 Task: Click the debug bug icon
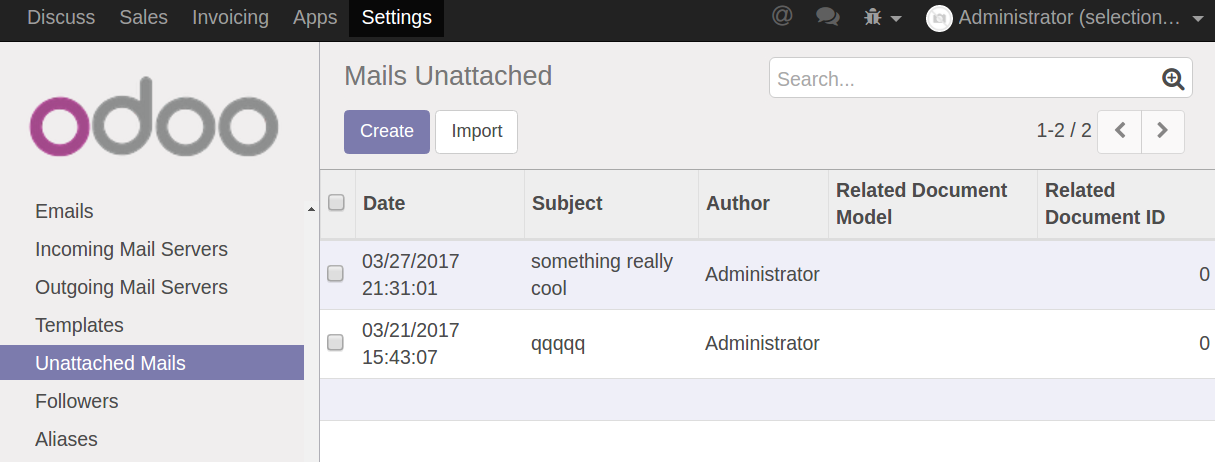[873, 17]
